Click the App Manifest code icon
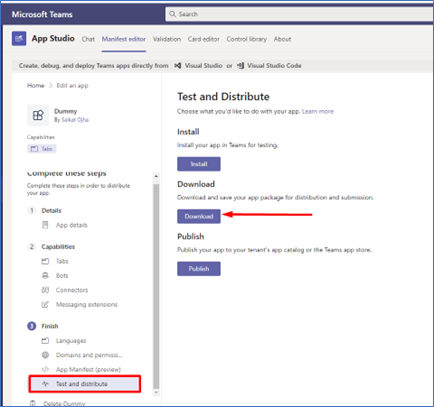Viewport: 434px width, 407px height. tap(45, 369)
